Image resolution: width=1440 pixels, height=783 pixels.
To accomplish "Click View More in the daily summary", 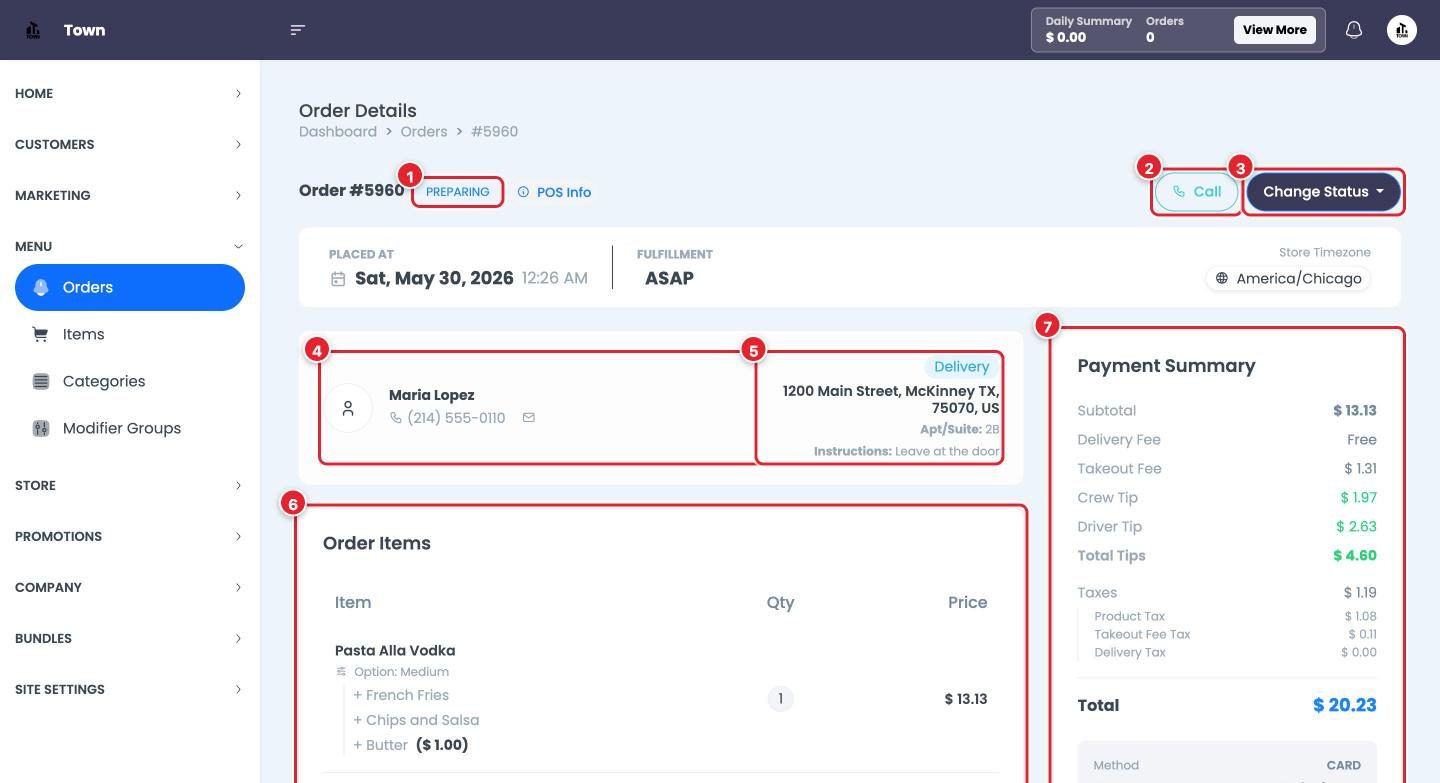I will 1274,30.
